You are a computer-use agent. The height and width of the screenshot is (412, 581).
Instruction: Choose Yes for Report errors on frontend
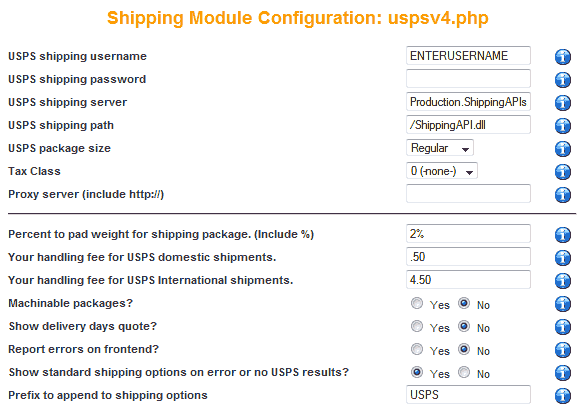(x=417, y=349)
